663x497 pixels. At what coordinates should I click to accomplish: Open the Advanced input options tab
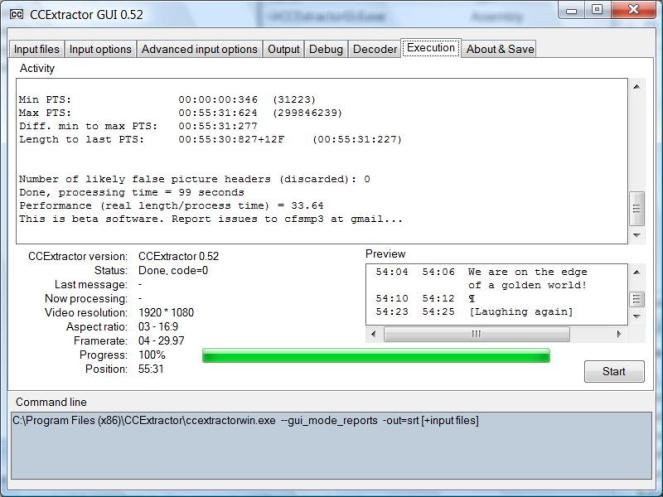point(199,49)
